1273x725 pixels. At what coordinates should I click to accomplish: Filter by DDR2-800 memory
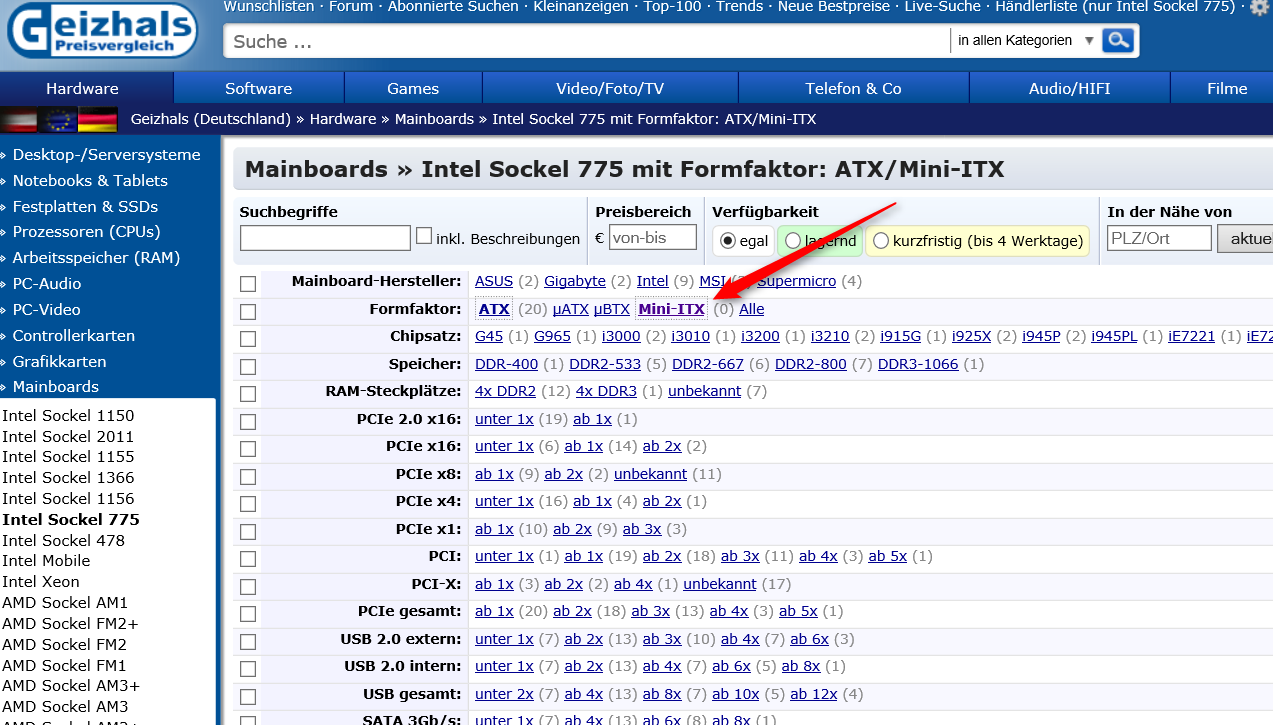tap(808, 364)
